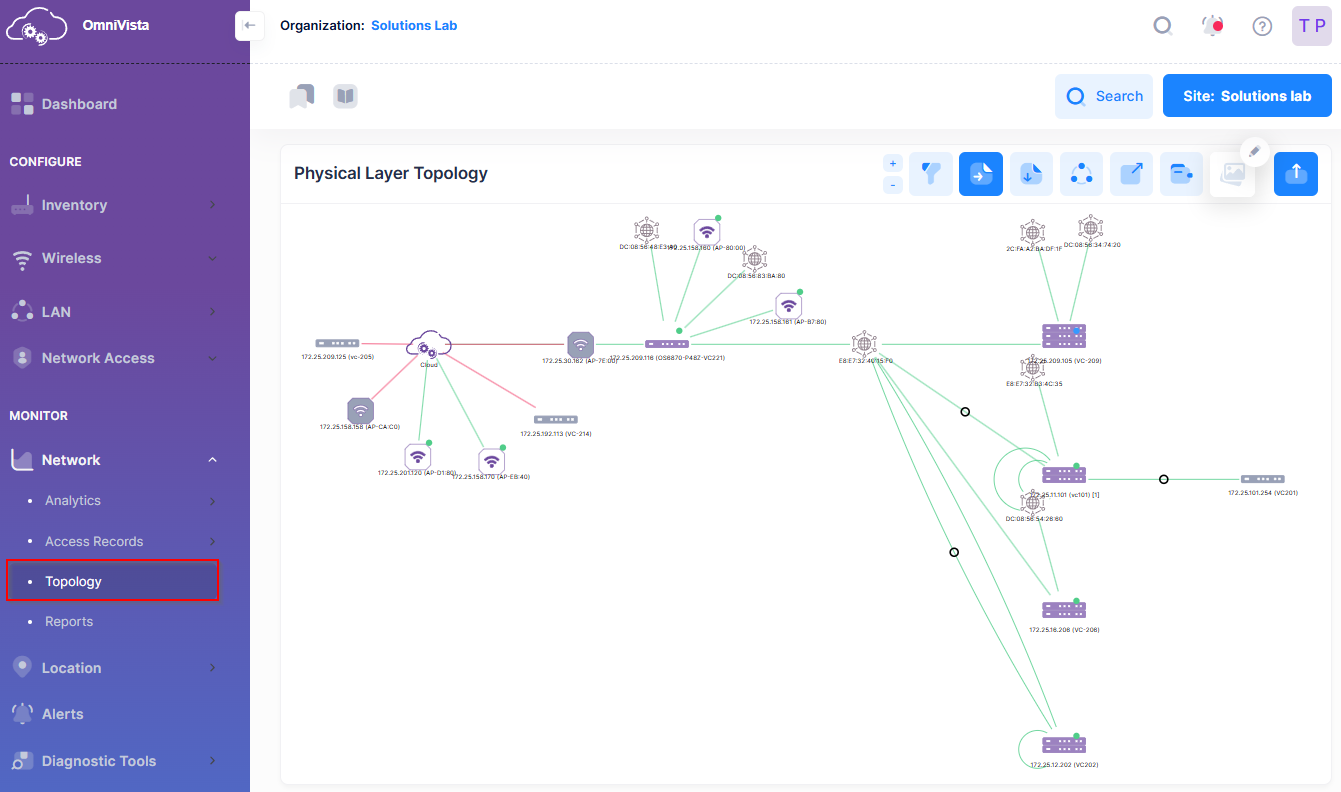The image size is (1341, 792).
Task: Expand the Inventory menu chevron
Action: pos(212,205)
